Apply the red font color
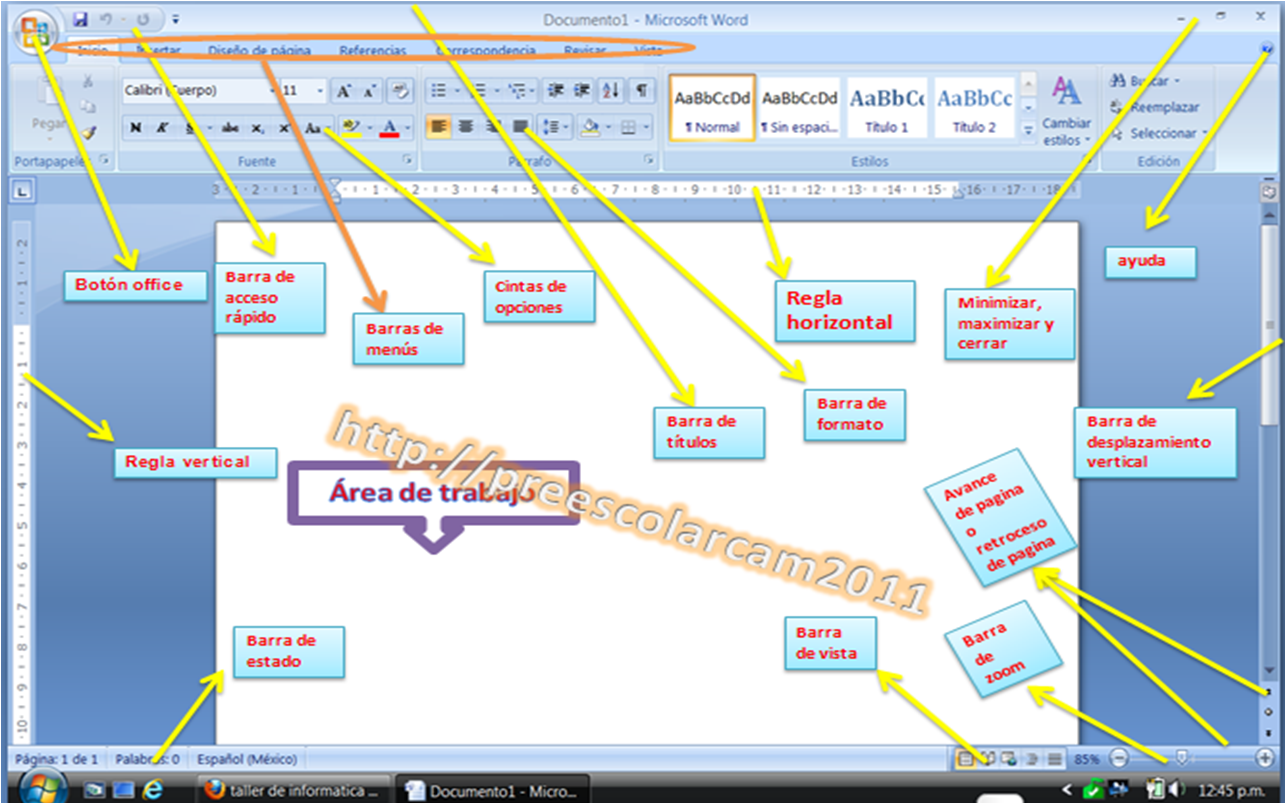Viewport: 1286px width, 804px height. click(x=388, y=127)
